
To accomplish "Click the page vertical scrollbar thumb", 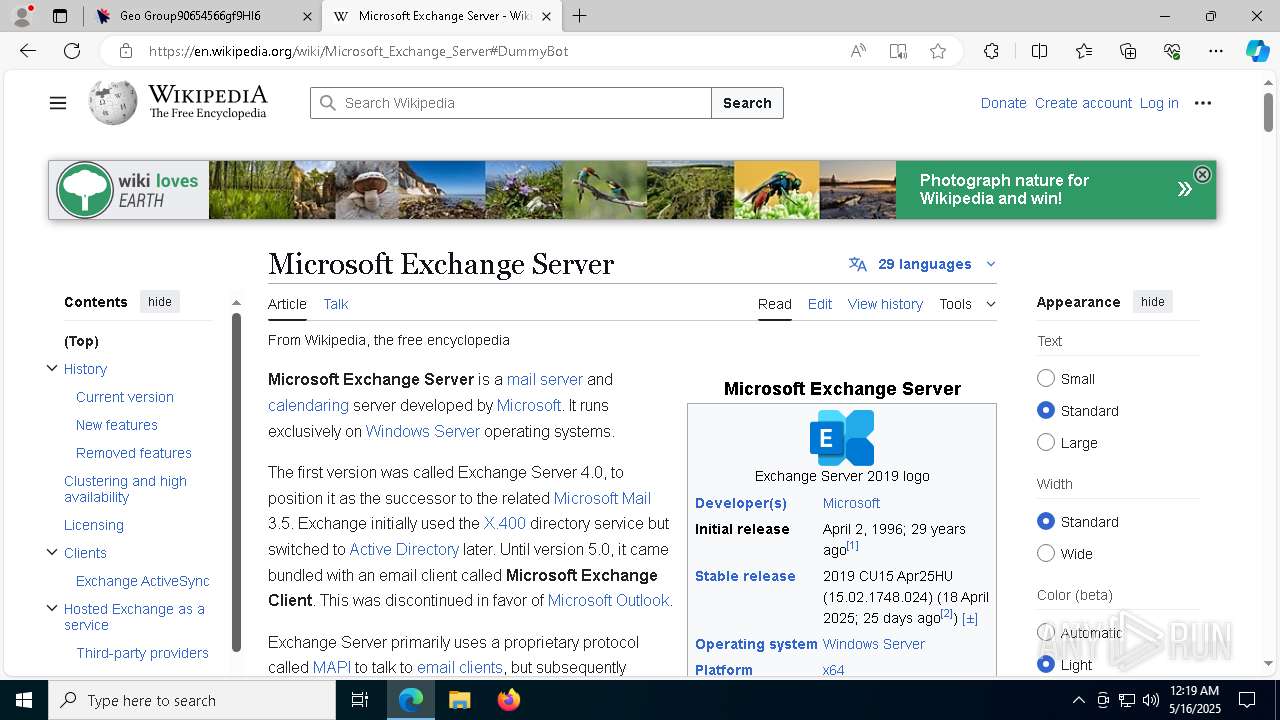I will (1268, 110).
